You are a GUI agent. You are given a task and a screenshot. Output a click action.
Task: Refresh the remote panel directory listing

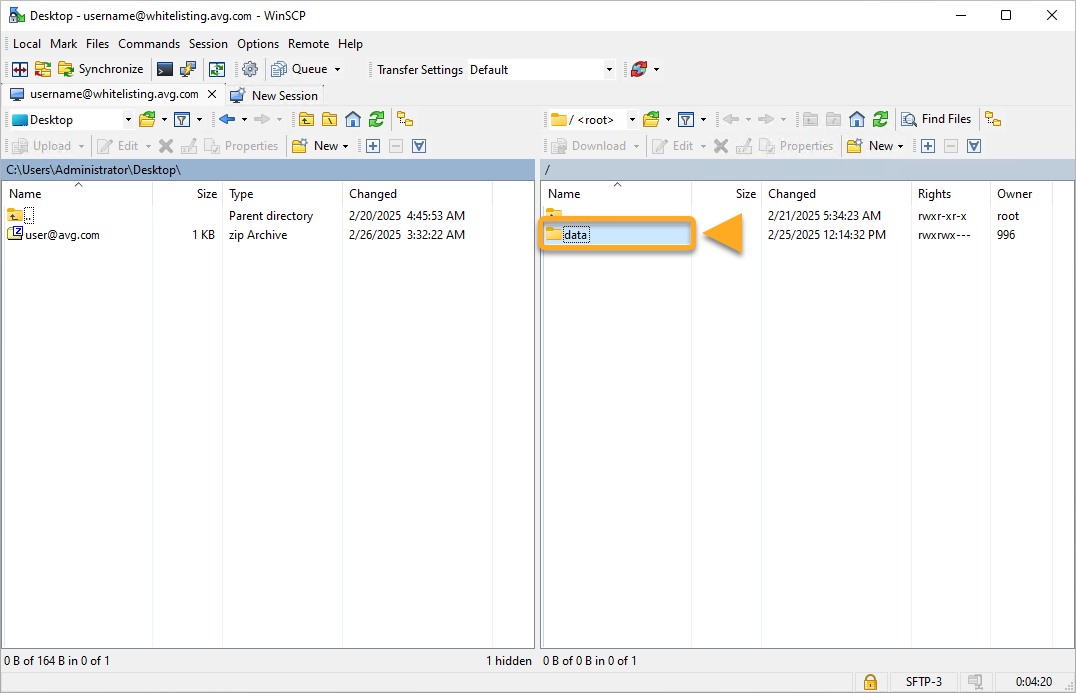880,119
